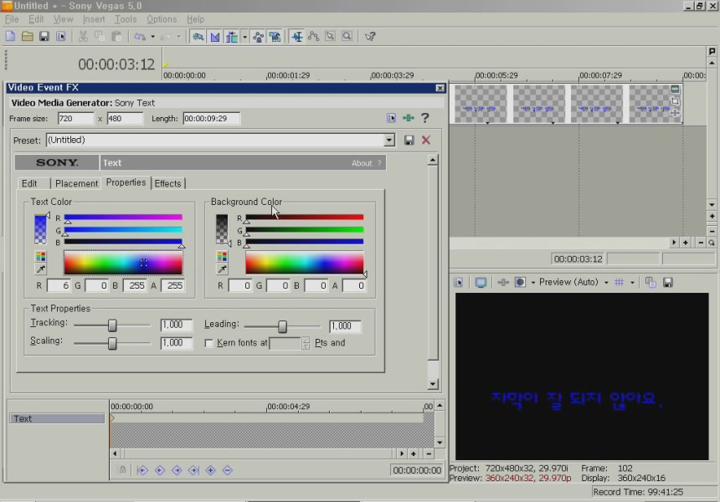Screen dimensions: 720x502
Task: Expand the Preset dropdown list
Action: (x=389, y=140)
